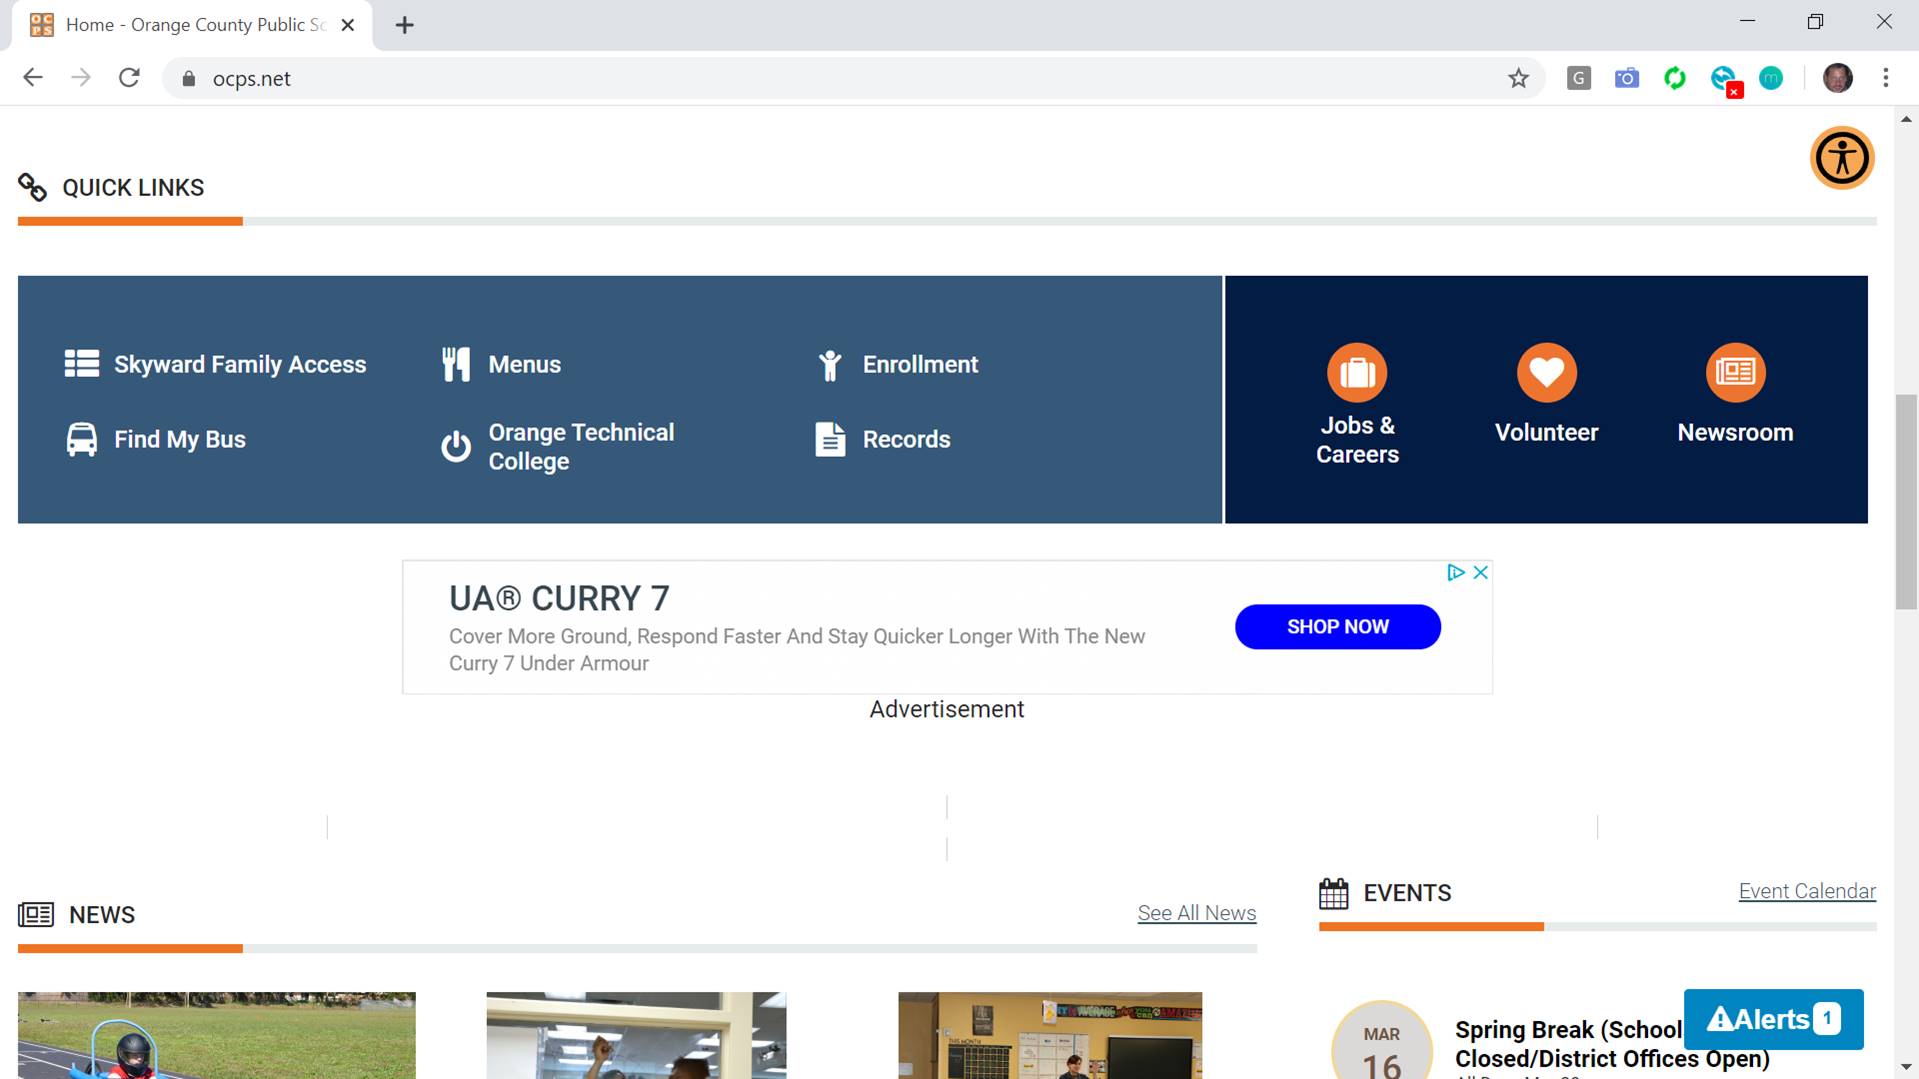Open Spring Break event title

[x=1612, y=1044]
